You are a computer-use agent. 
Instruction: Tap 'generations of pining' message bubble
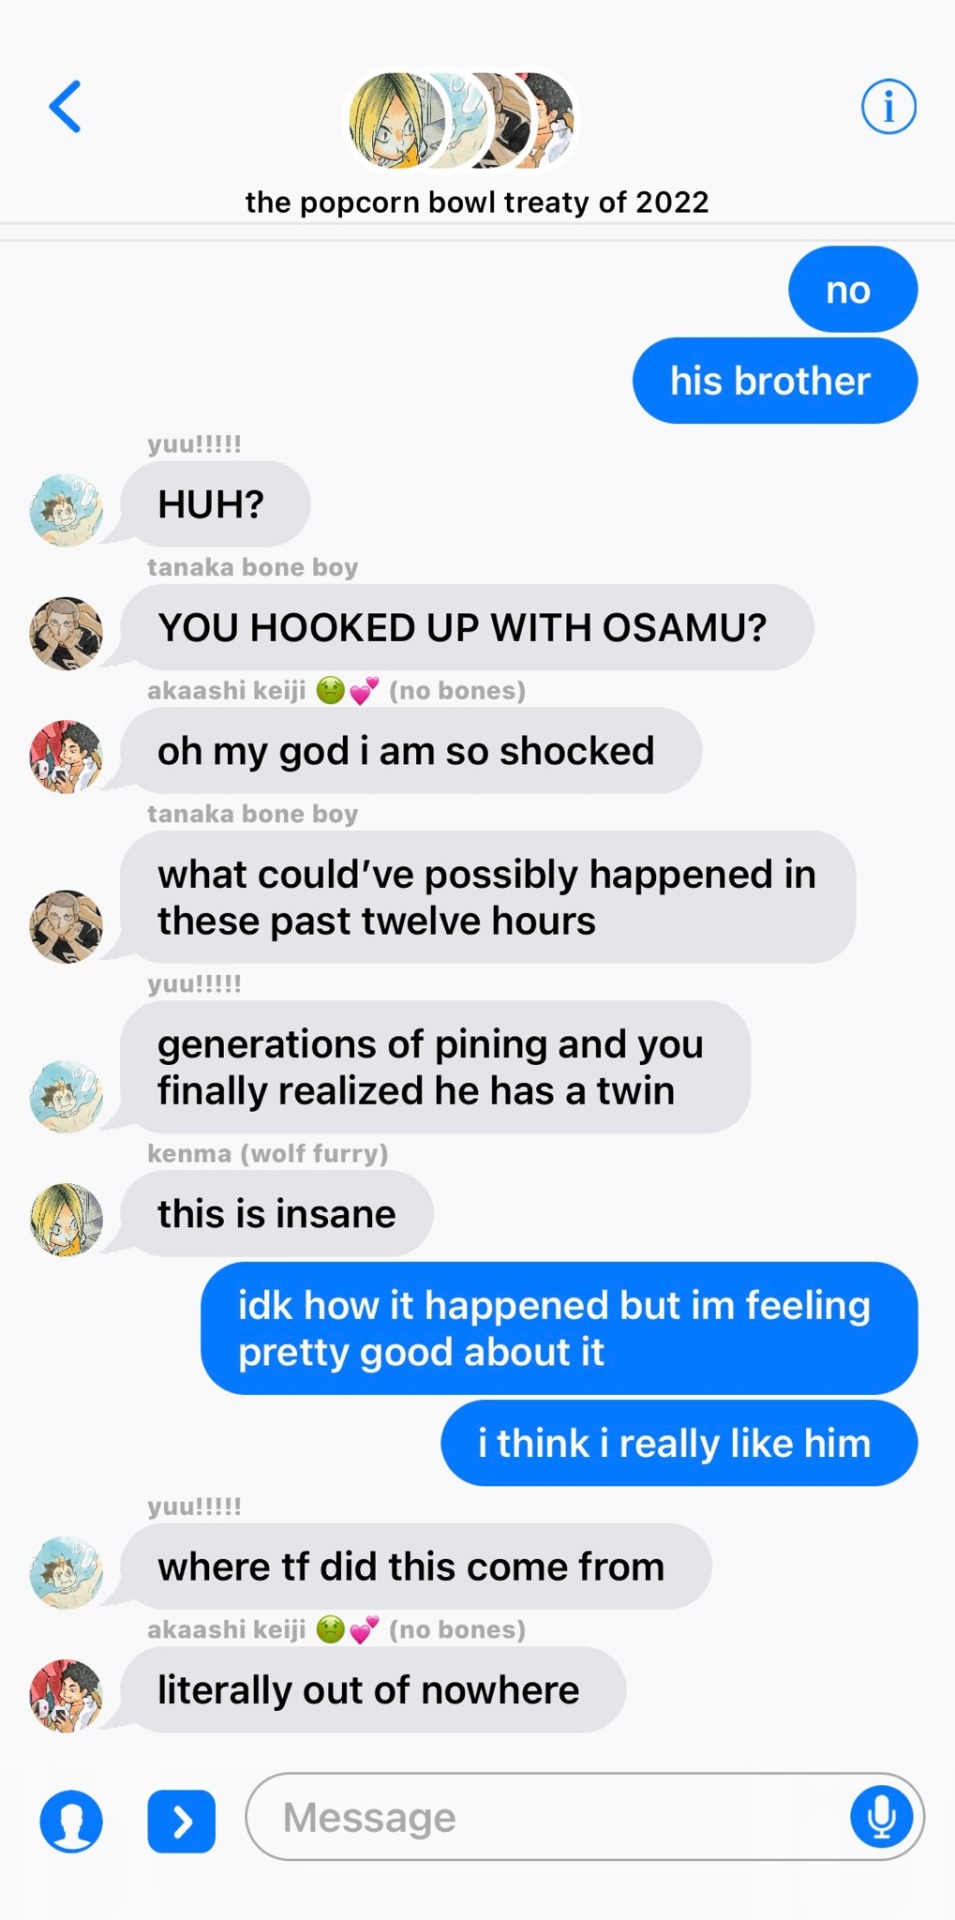coord(435,1067)
